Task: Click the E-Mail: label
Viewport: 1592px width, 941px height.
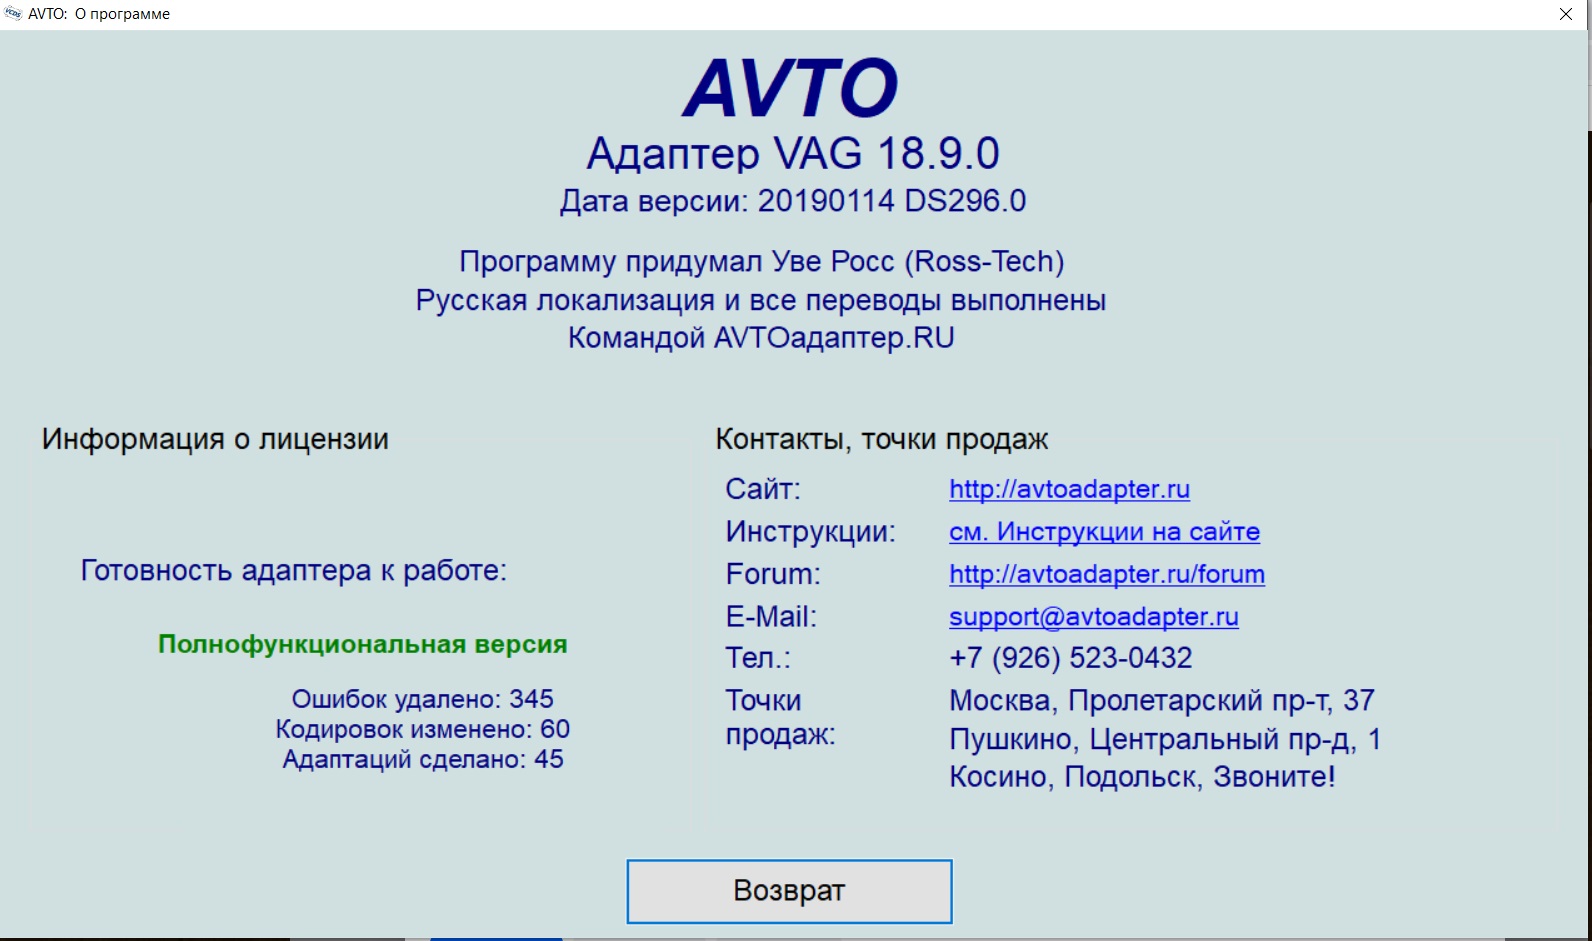Action: point(771,617)
